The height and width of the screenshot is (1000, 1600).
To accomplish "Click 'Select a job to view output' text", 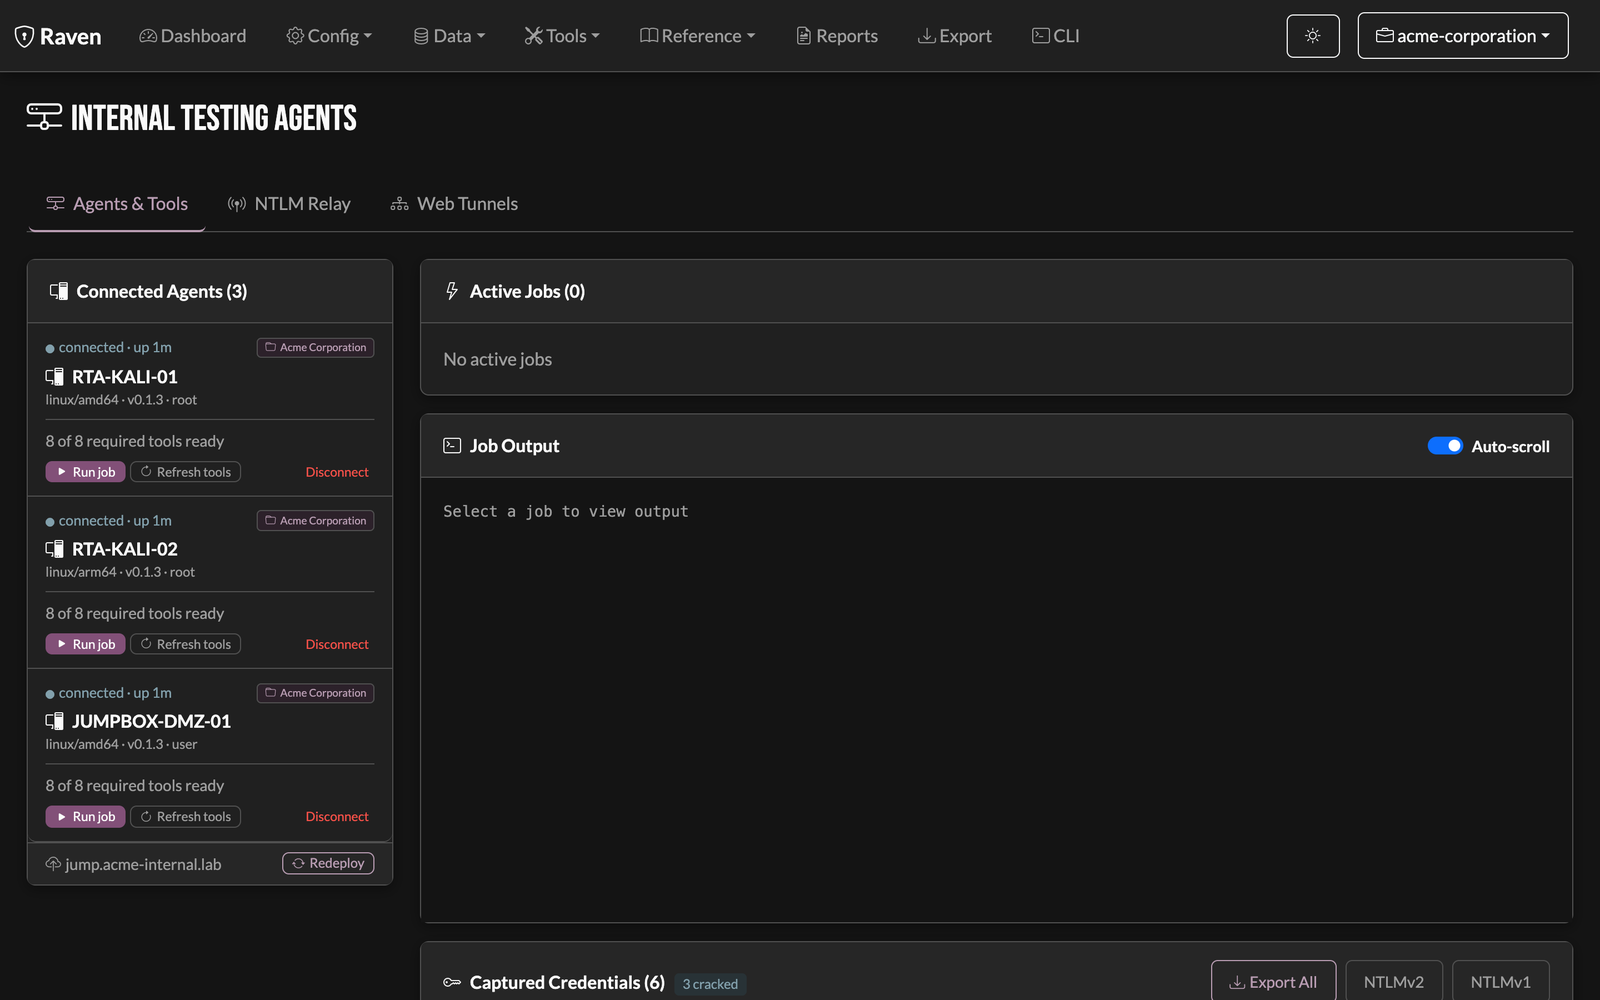I will (566, 511).
